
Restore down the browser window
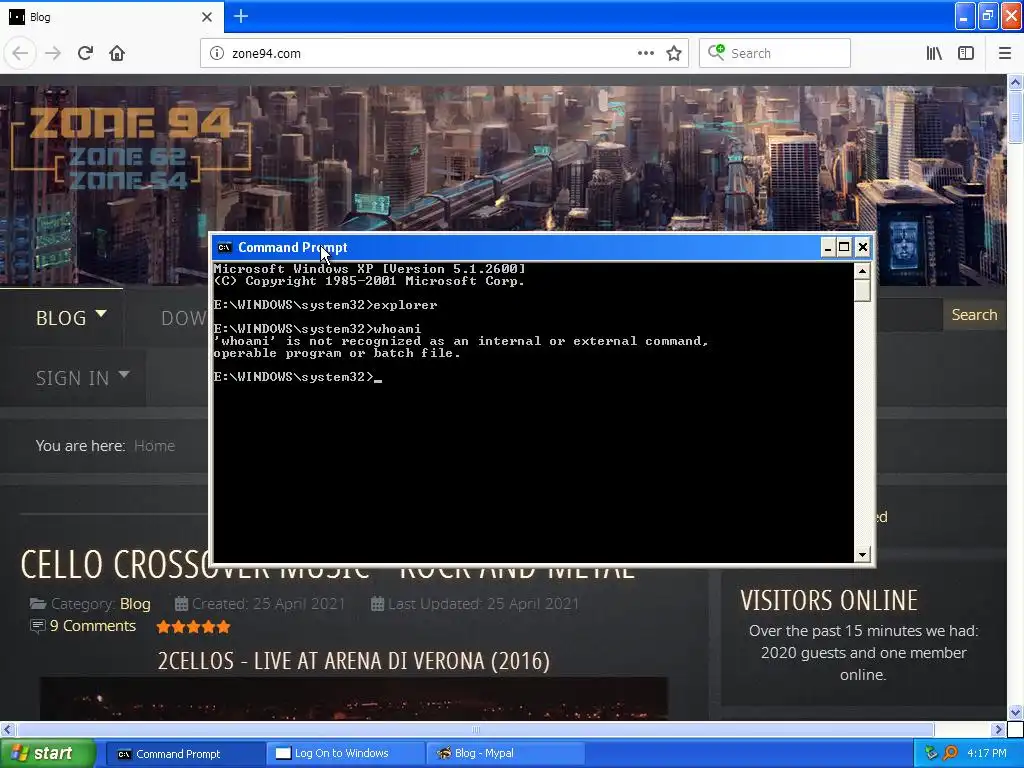[988, 16]
